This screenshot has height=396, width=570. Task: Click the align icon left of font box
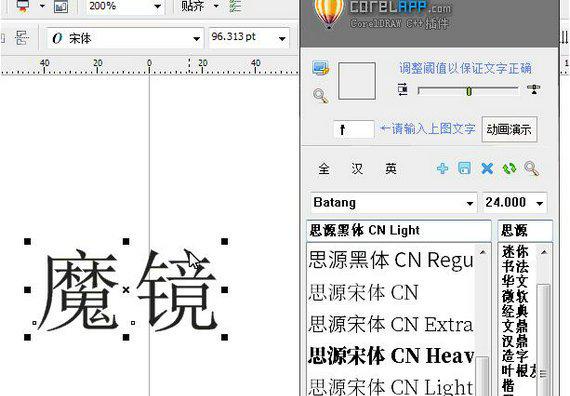pos(22,38)
